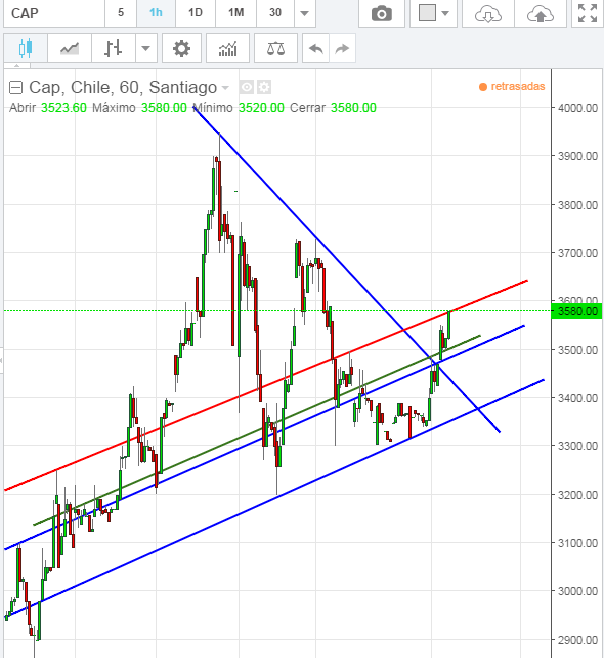
Task: Click the 4000.00 price axis label
Action: pyautogui.click(x=578, y=108)
